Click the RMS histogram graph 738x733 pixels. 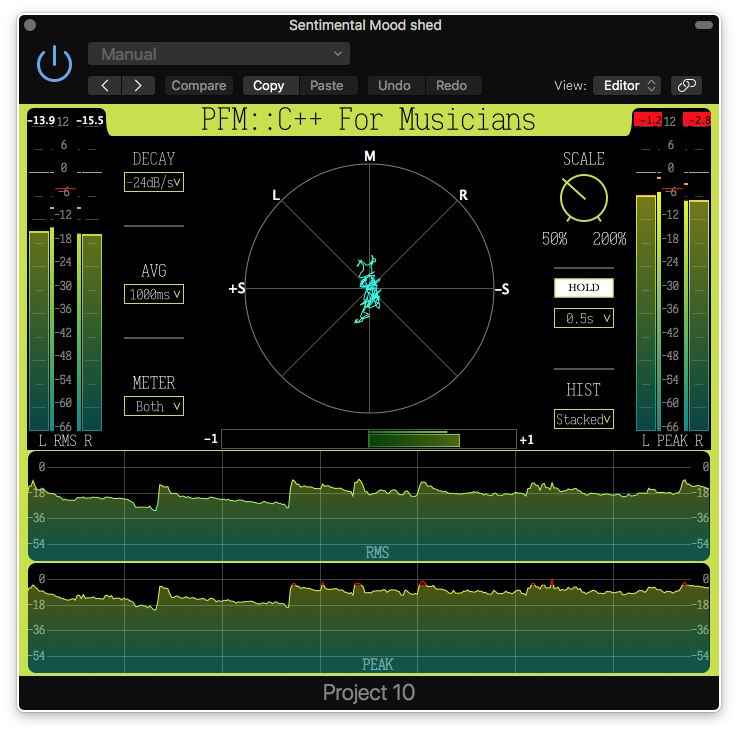point(369,507)
